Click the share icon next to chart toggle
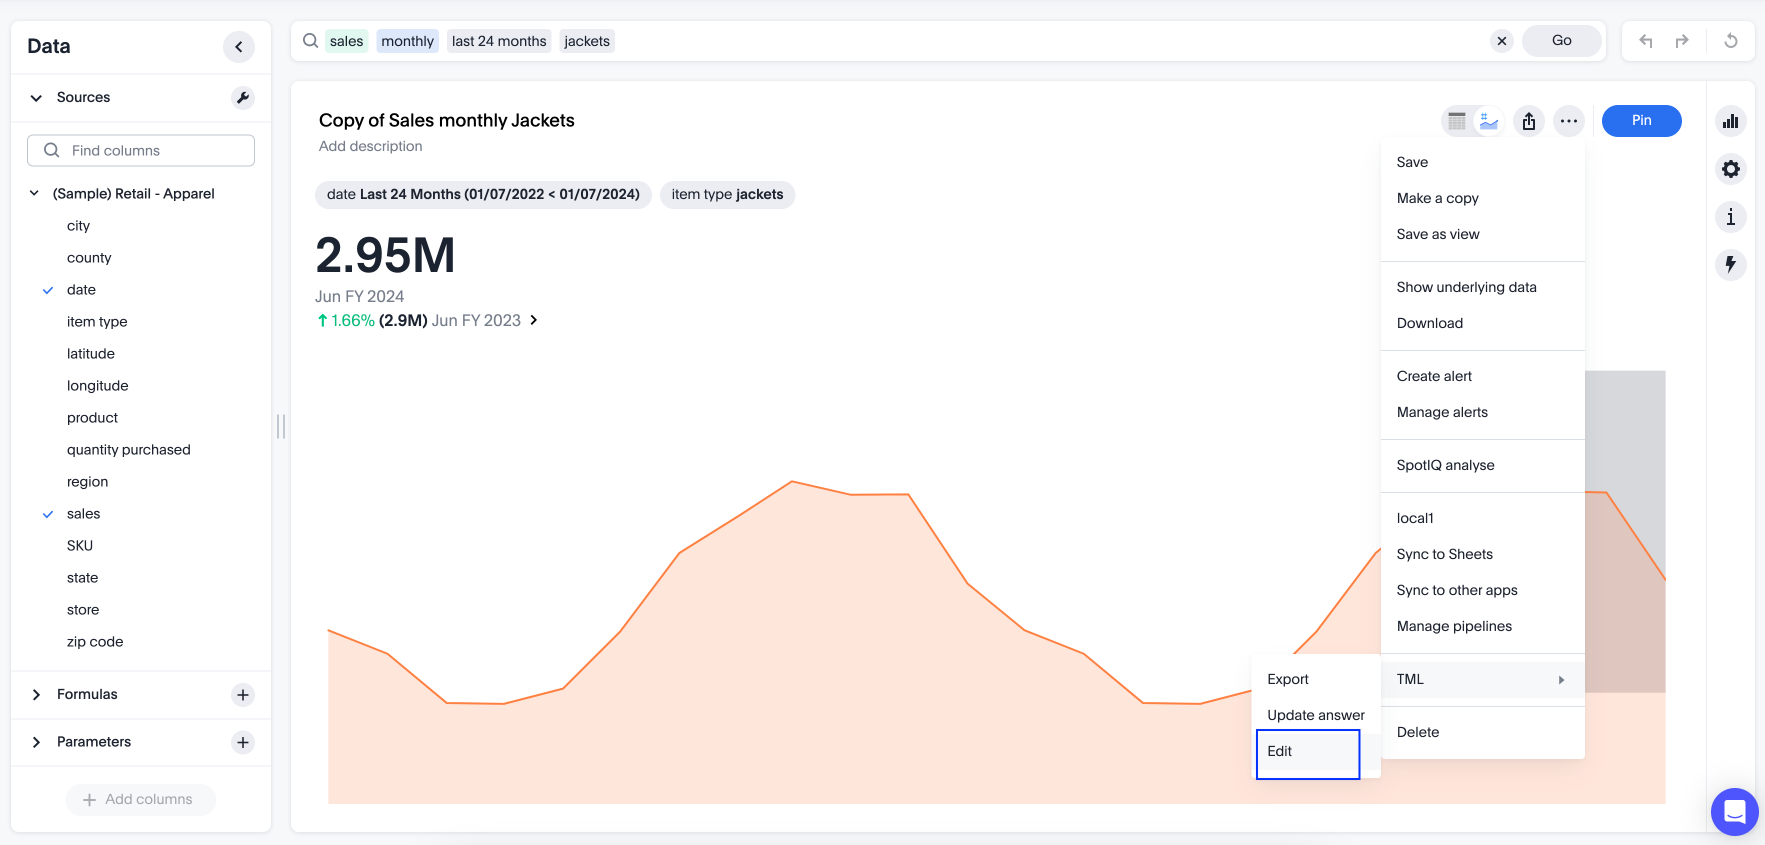The height and width of the screenshot is (845, 1765). 1528,121
